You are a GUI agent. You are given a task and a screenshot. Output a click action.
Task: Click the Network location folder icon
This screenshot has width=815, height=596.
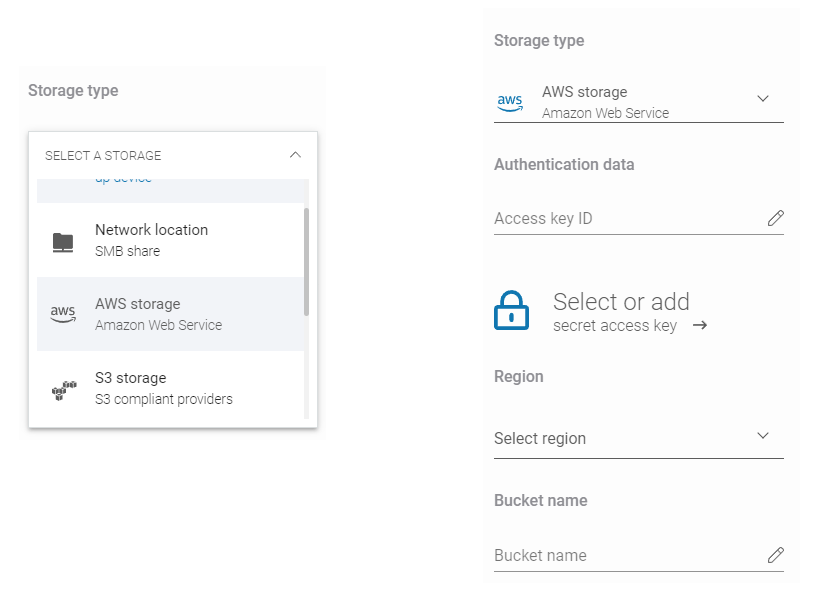coord(63,241)
